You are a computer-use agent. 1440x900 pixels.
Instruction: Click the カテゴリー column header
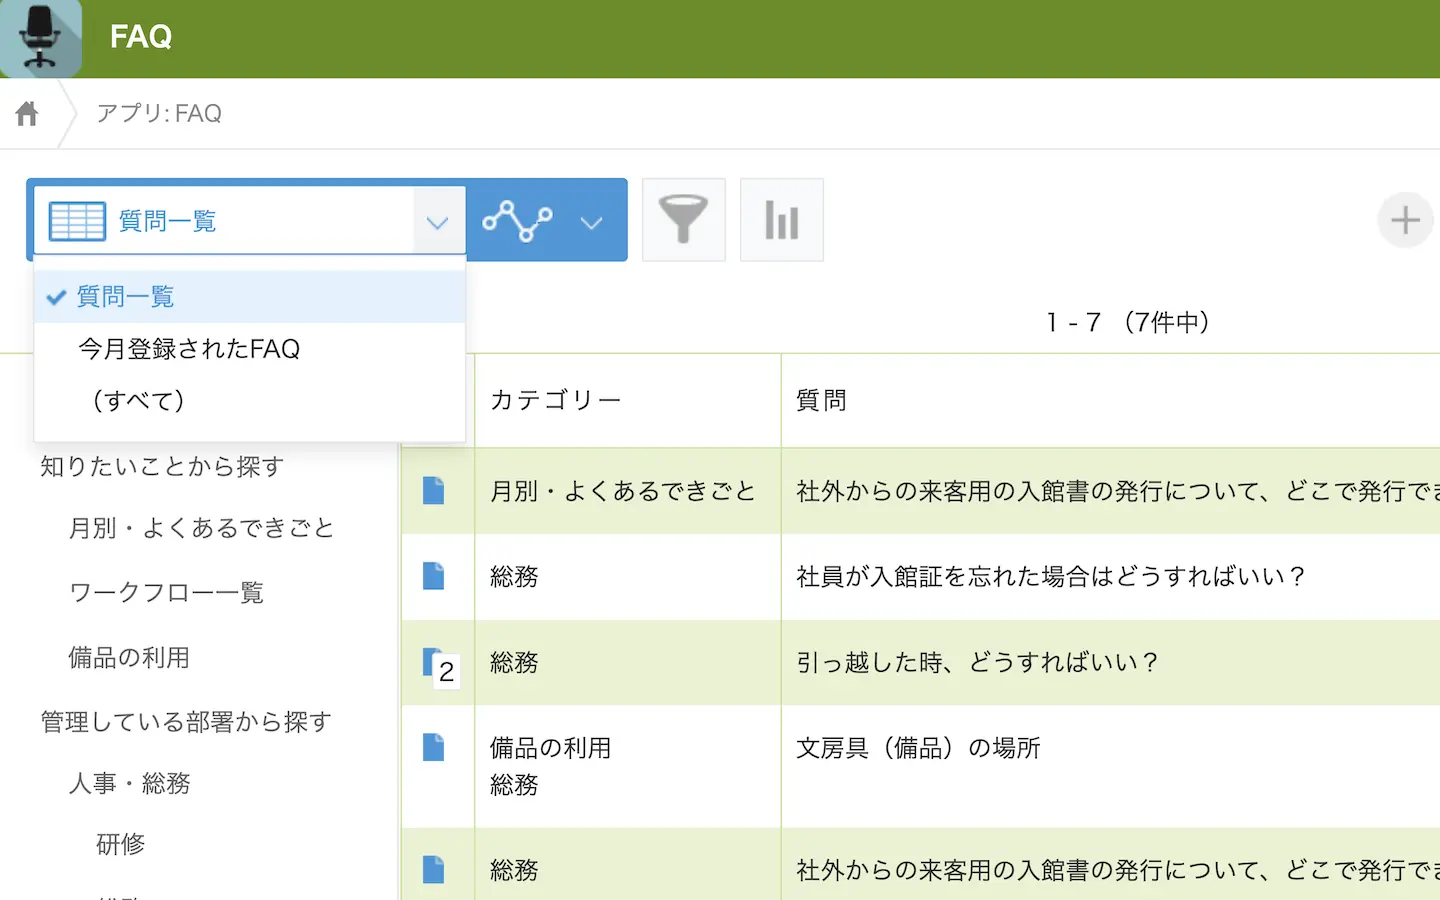[555, 401]
